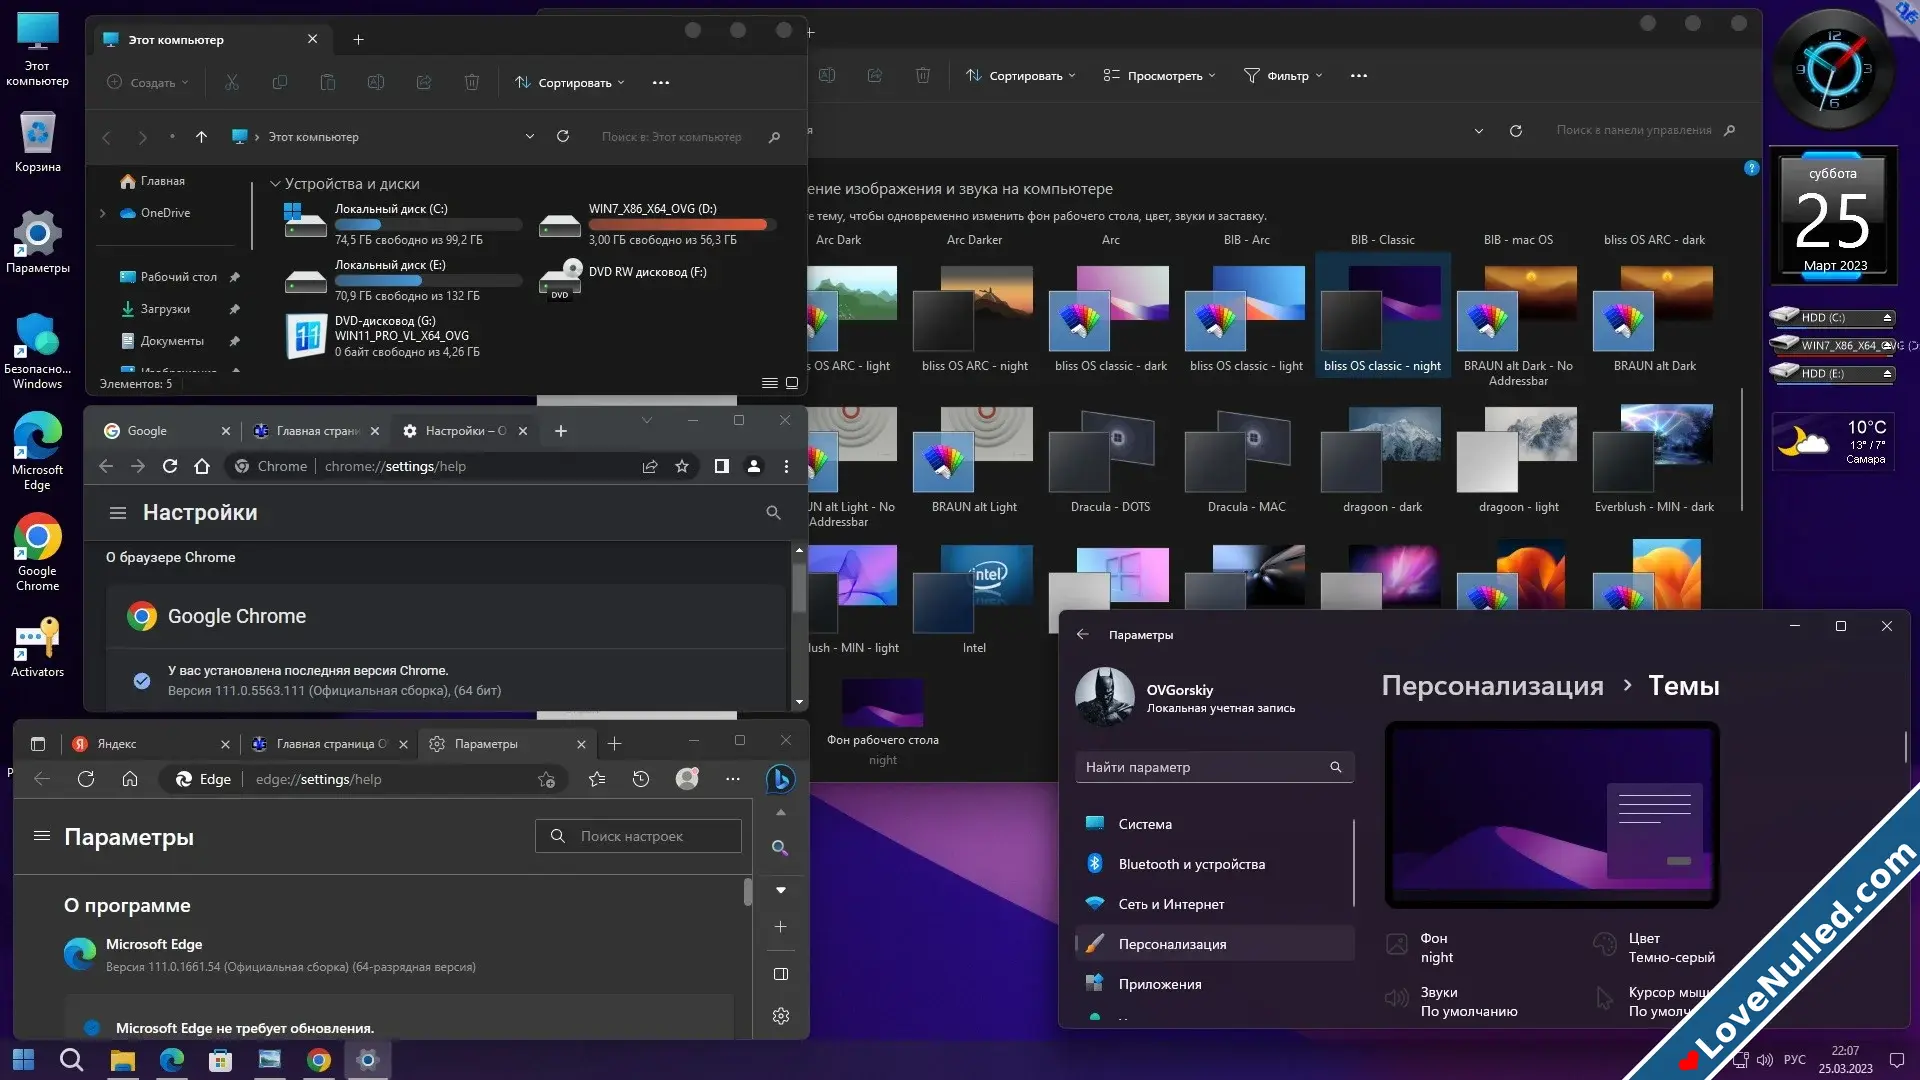
Task: Click the Персонализация menu item in Settings
Action: click(1172, 943)
